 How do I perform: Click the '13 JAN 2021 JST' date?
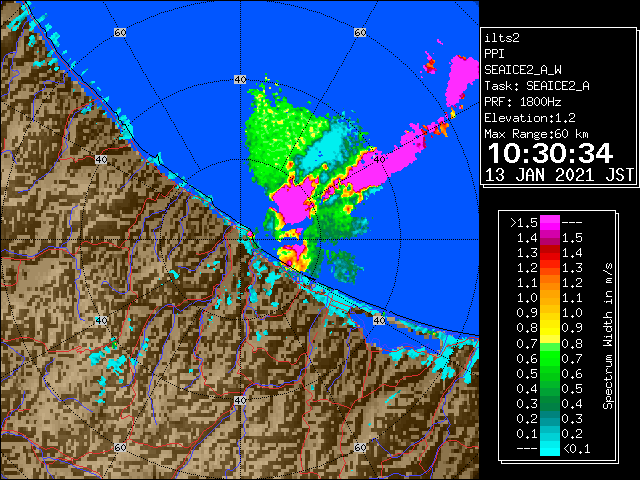click(x=559, y=175)
